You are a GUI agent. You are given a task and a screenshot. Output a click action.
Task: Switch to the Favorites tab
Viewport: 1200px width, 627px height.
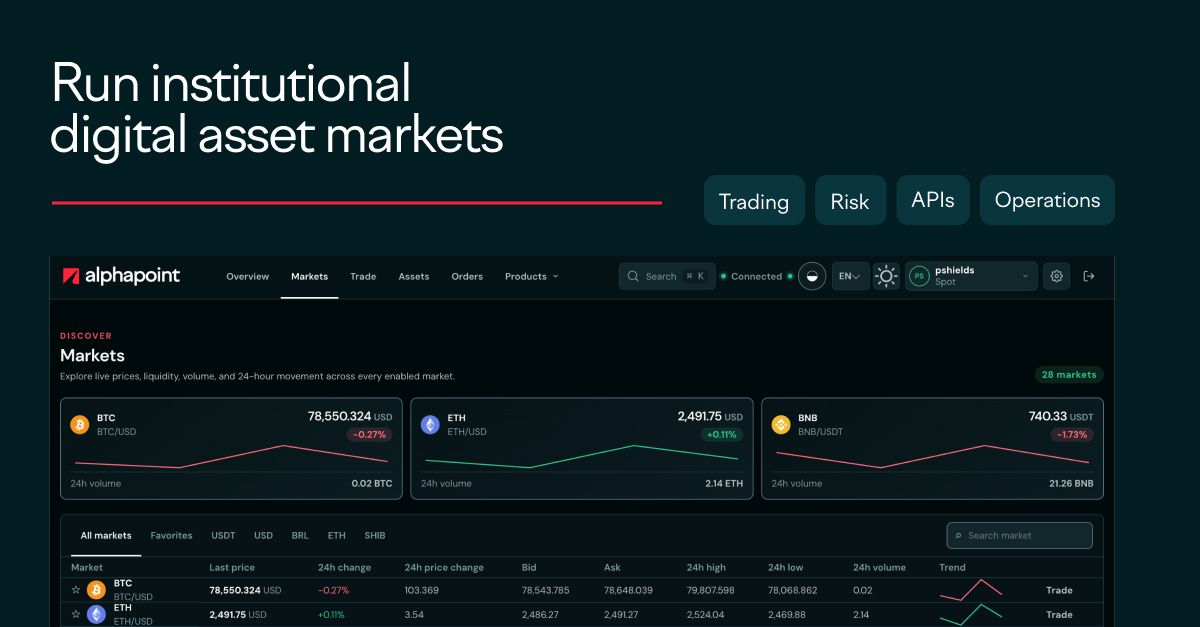coord(171,535)
